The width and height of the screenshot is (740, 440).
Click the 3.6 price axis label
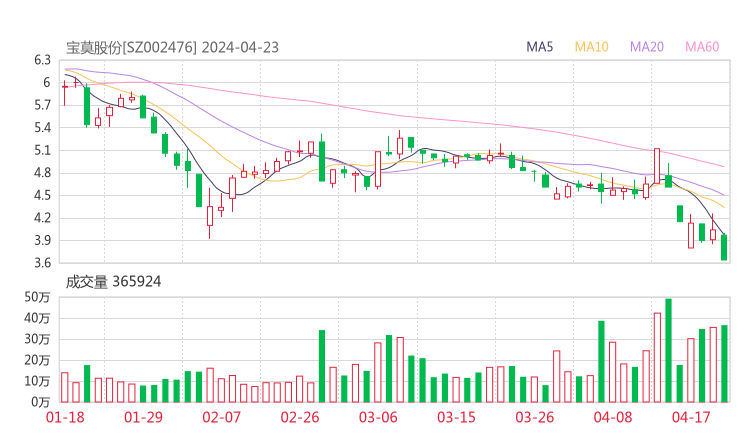[42, 263]
